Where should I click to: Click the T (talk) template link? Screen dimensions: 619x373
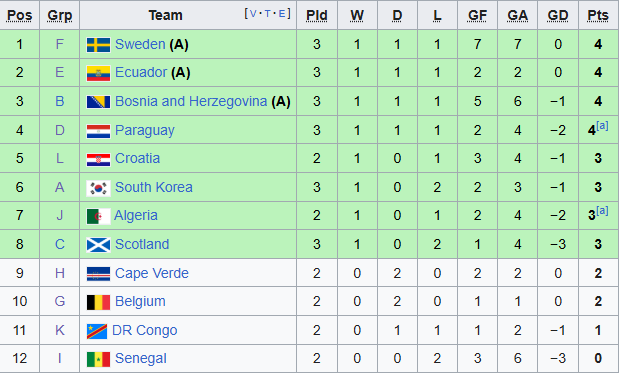(268, 14)
